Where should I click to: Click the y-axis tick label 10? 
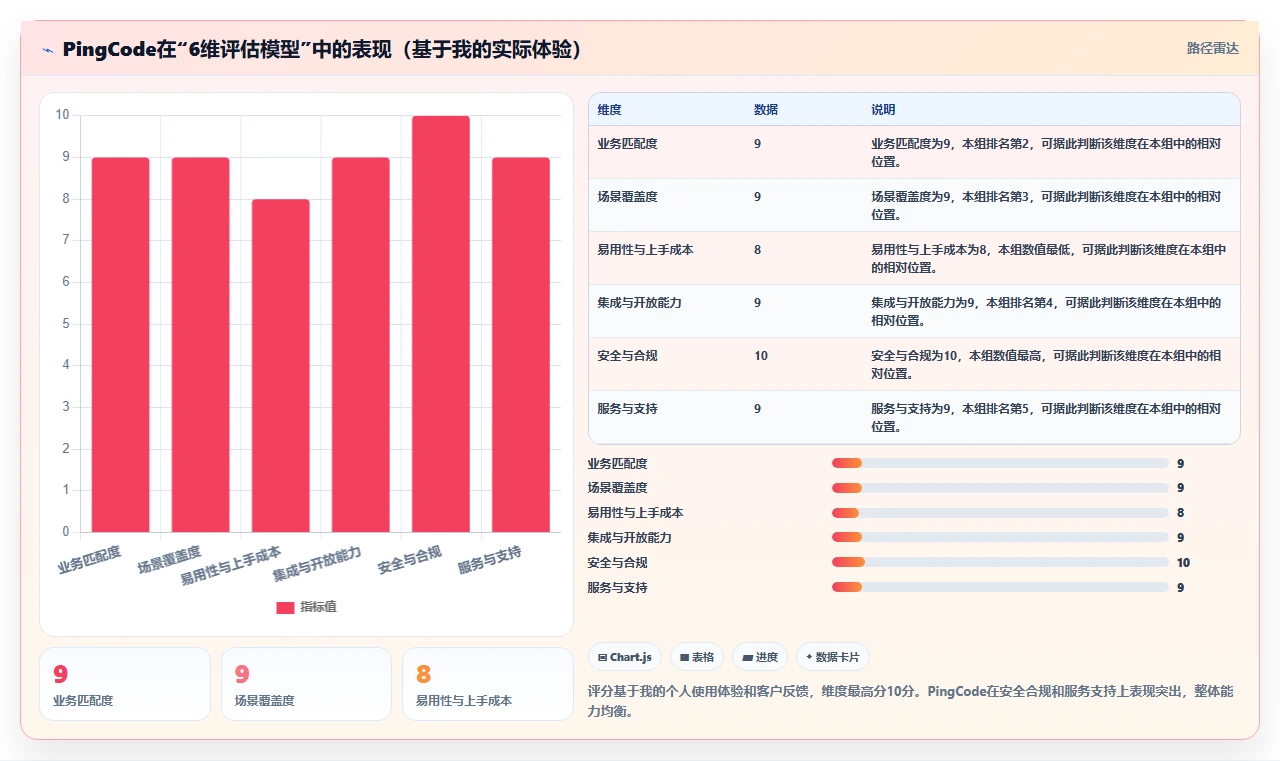pos(63,115)
